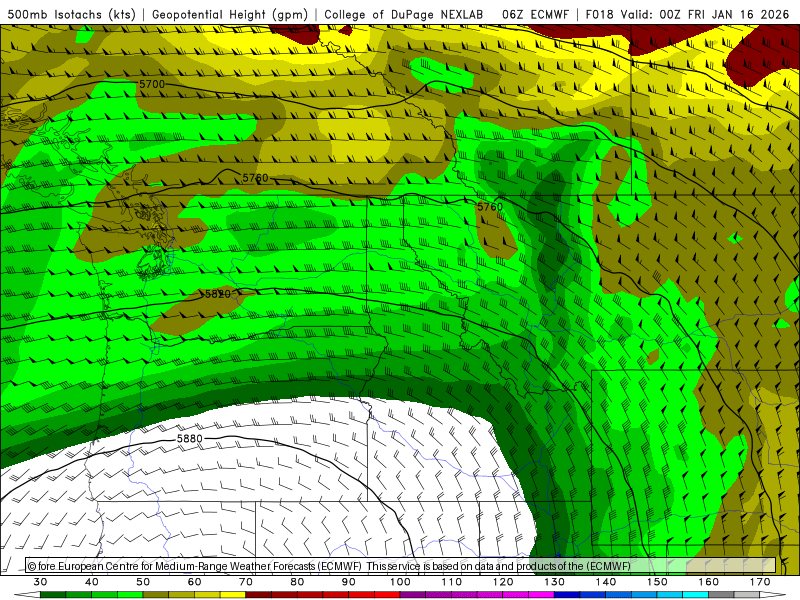800x600 pixels.
Task: Select the 50 label on the color scale
Action: pyautogui.click(x=143, y=582)
